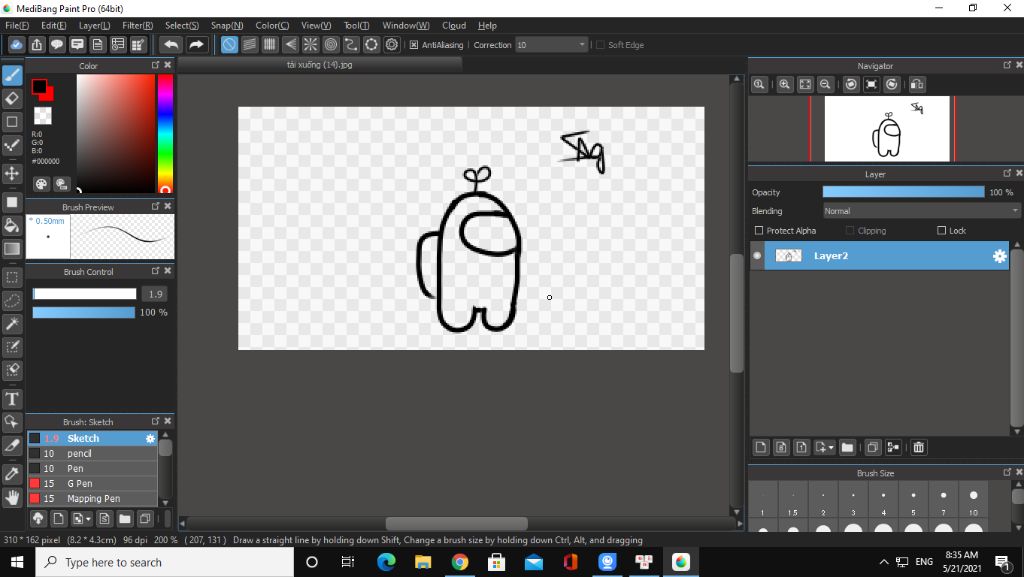Undock the Layer panel
This screenshot has height=577, width=1024.
click(x=1007, y=174)
